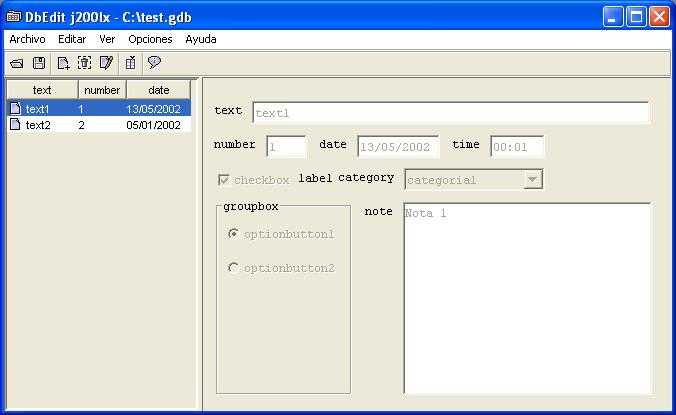Click the table structure toolbar icon
This screenshot has height=415, width=676.
click(131, 63)
